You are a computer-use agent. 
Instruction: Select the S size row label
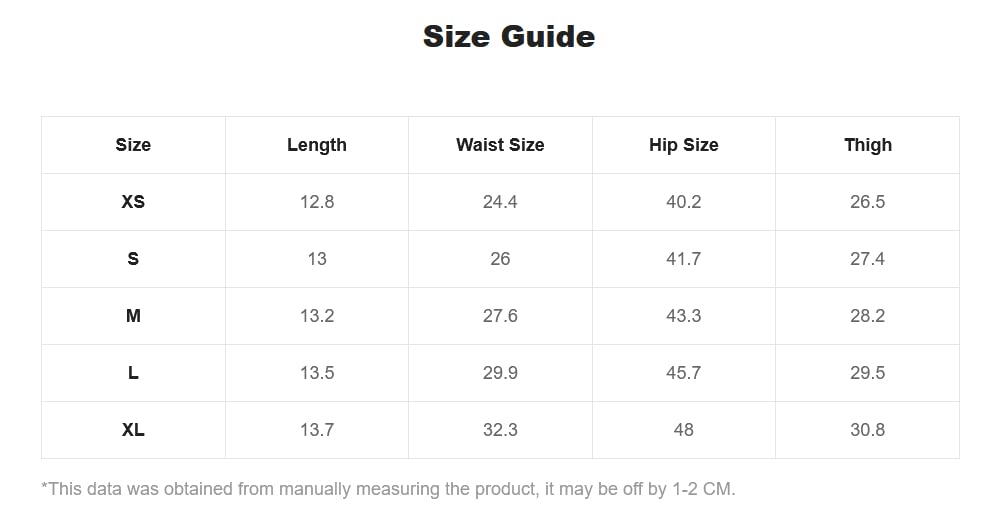pyautogui.click(x=133, y=259)
